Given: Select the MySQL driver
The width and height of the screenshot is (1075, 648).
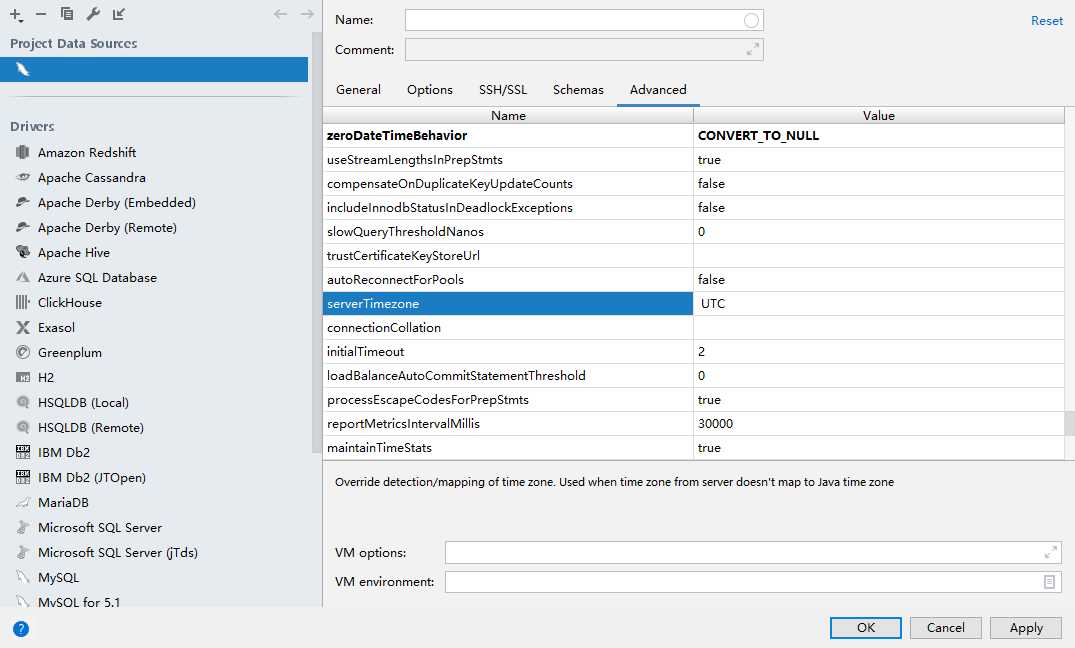Looking at the screenshot, I should 58,578.
